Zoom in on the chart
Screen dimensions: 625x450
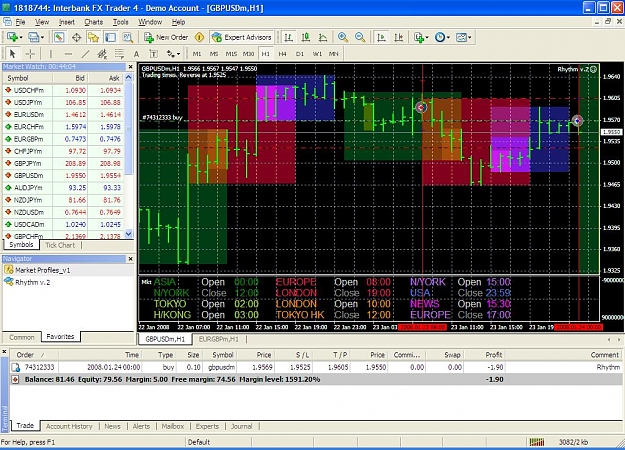click(342, 37)
